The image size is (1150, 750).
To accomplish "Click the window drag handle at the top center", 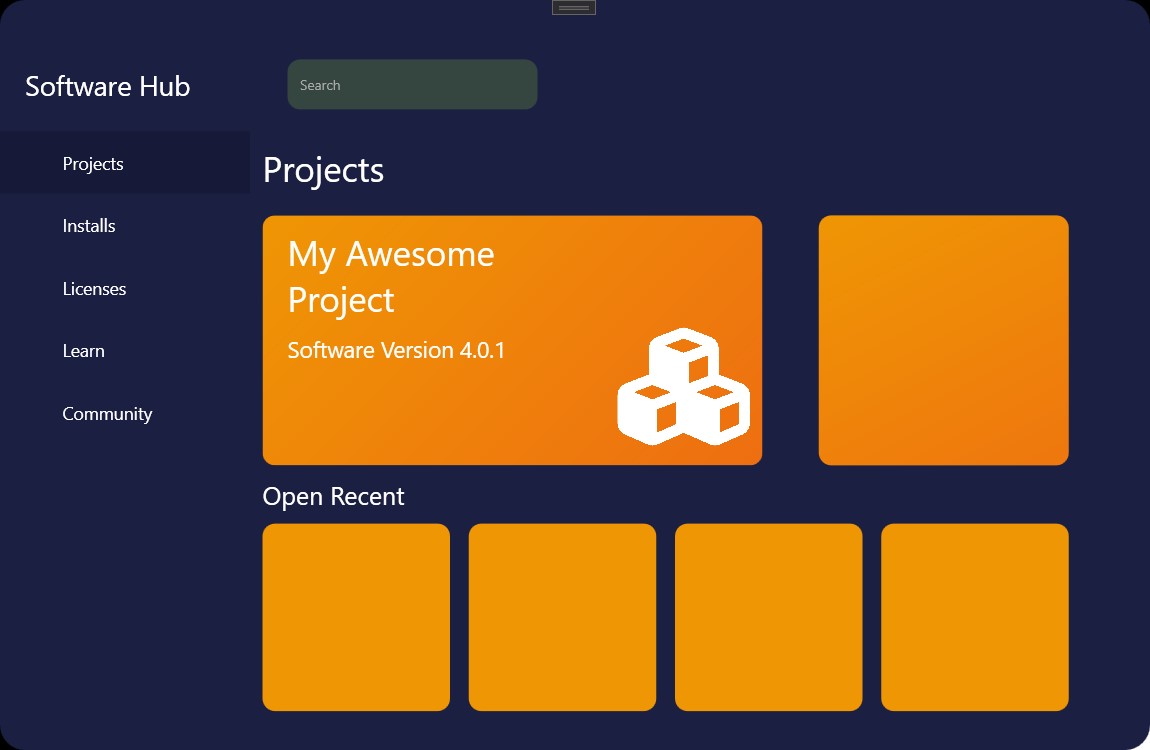I will (573, 6).
